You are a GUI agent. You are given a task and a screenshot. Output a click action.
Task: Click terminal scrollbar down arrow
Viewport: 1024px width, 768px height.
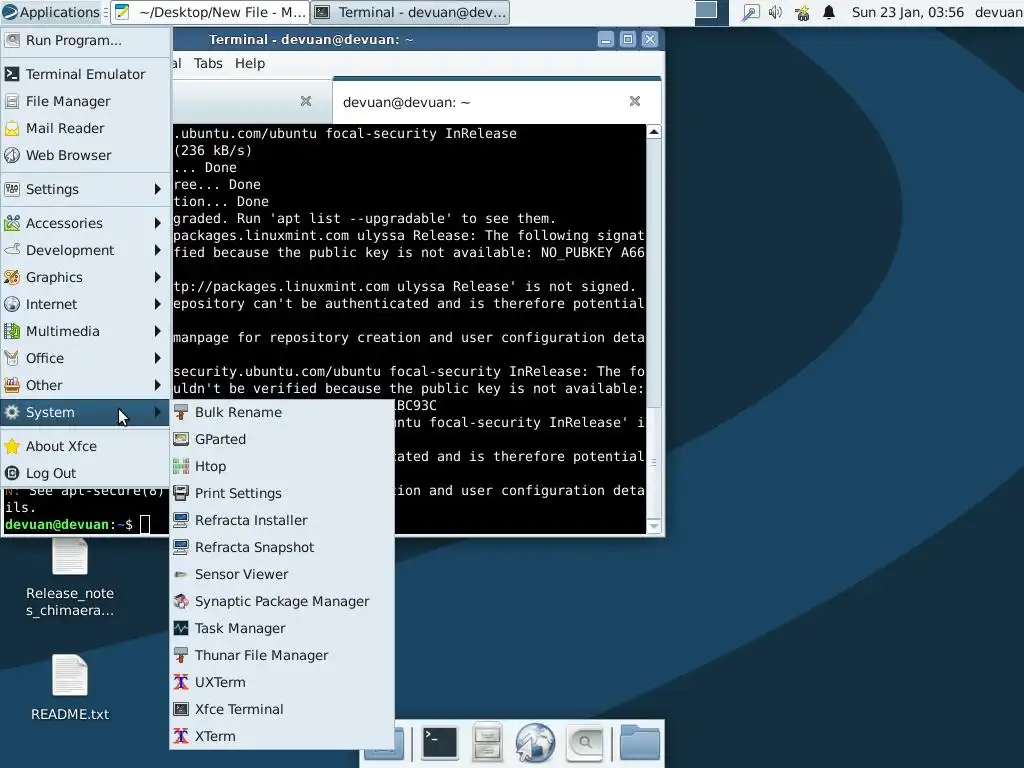coord(654,526)
